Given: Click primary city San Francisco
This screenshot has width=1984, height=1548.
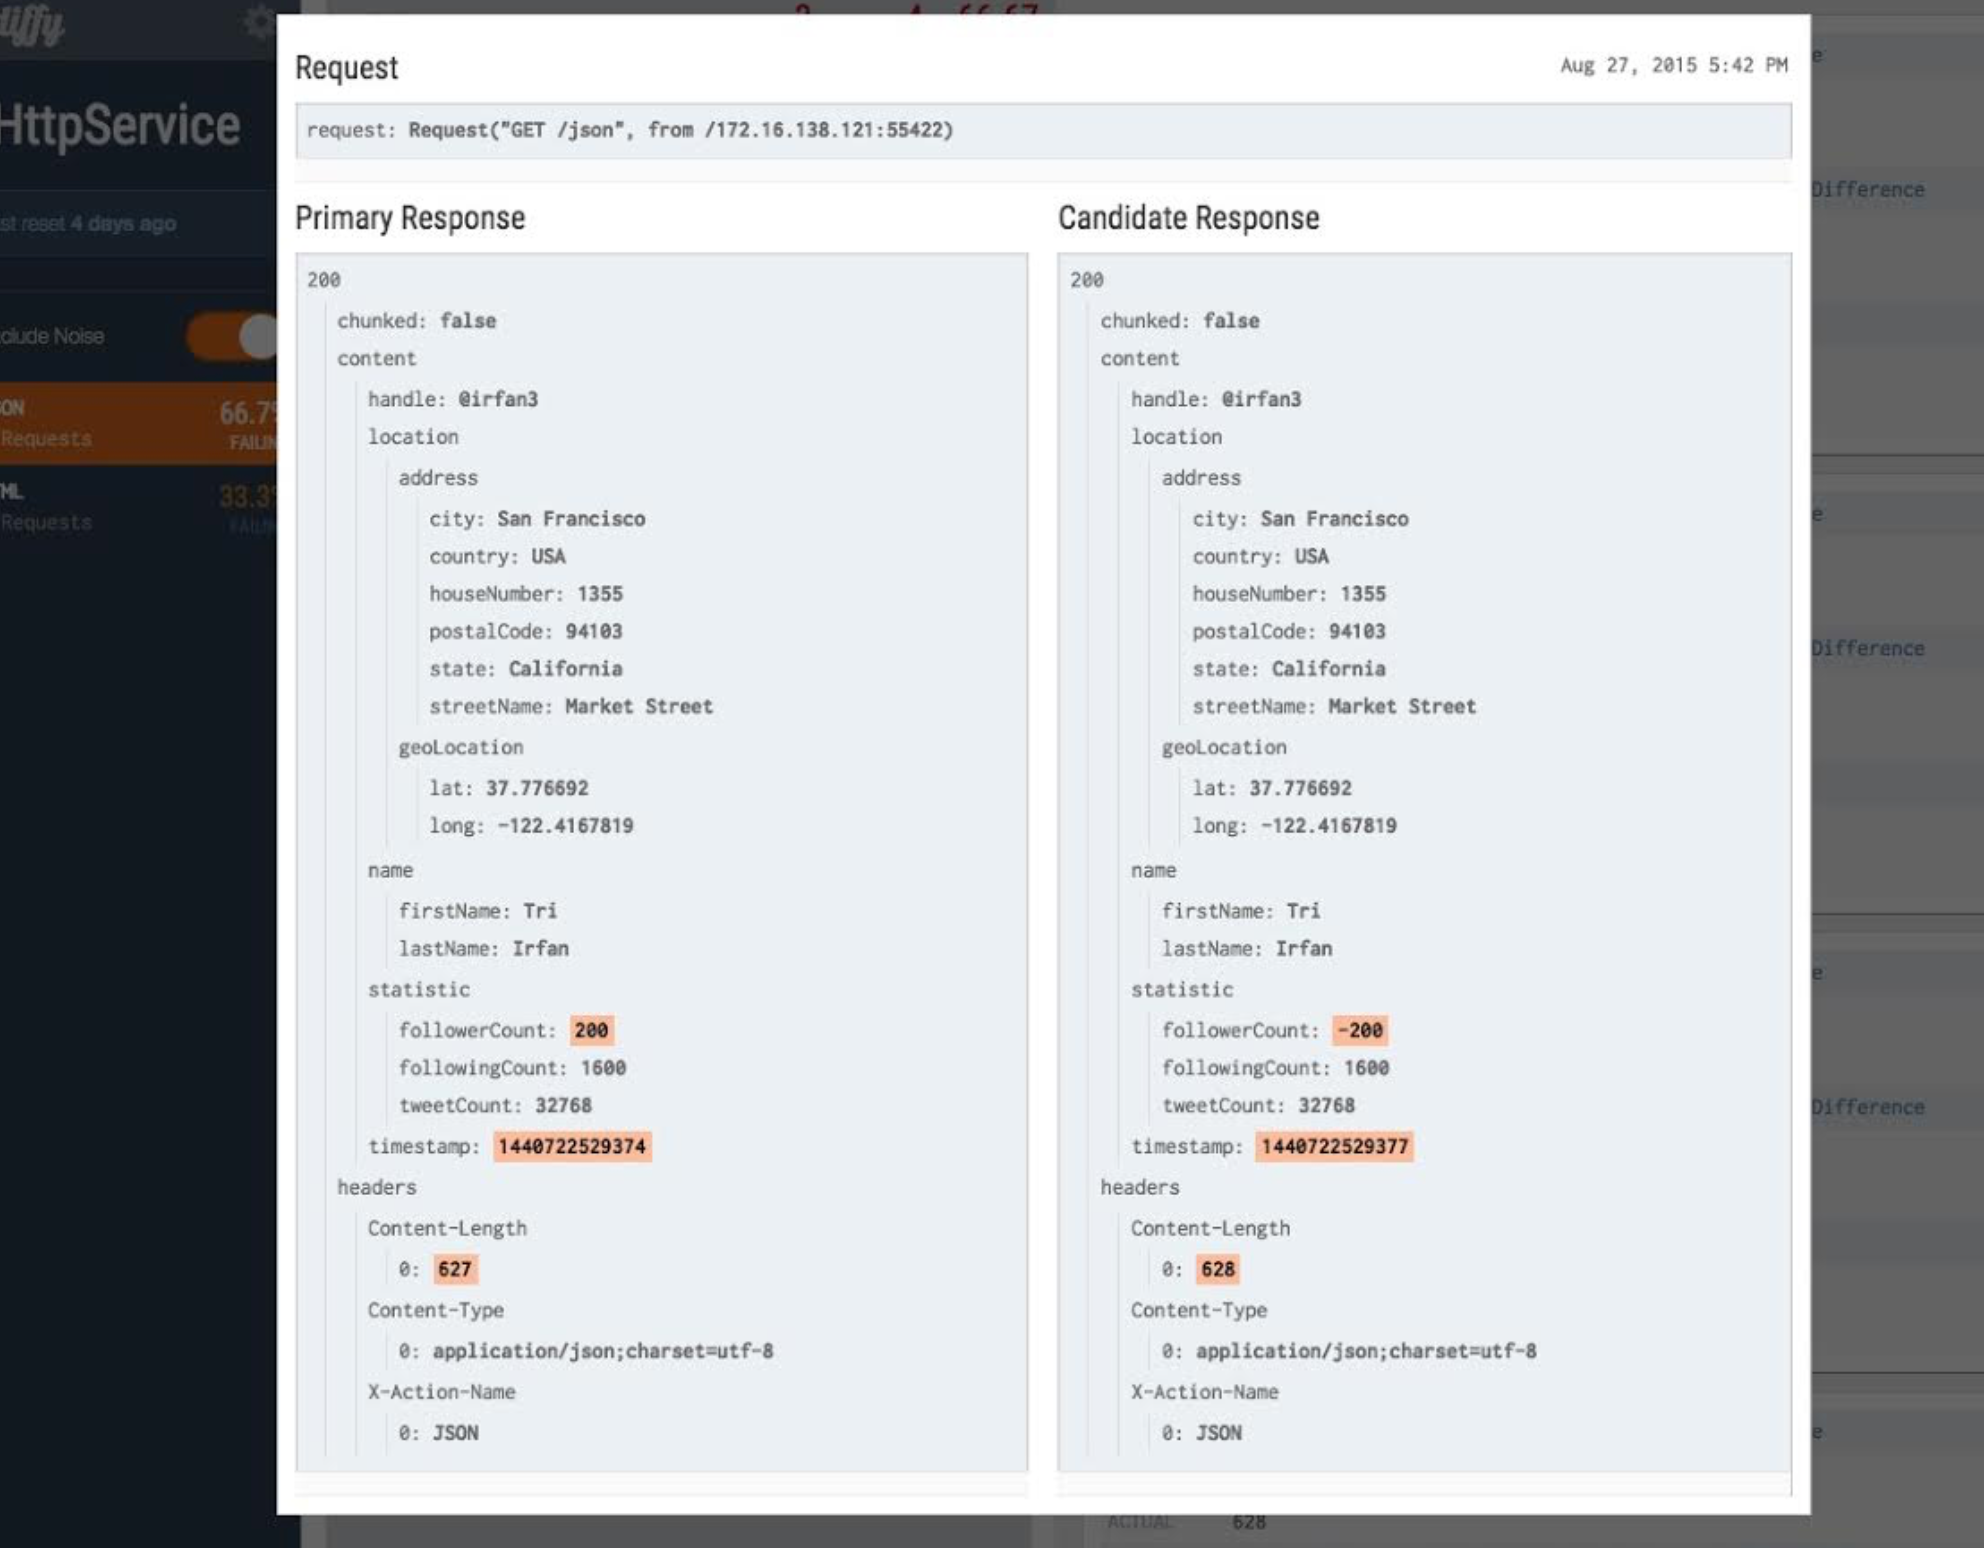Looking at the screenshot, I should pos(571,519).
